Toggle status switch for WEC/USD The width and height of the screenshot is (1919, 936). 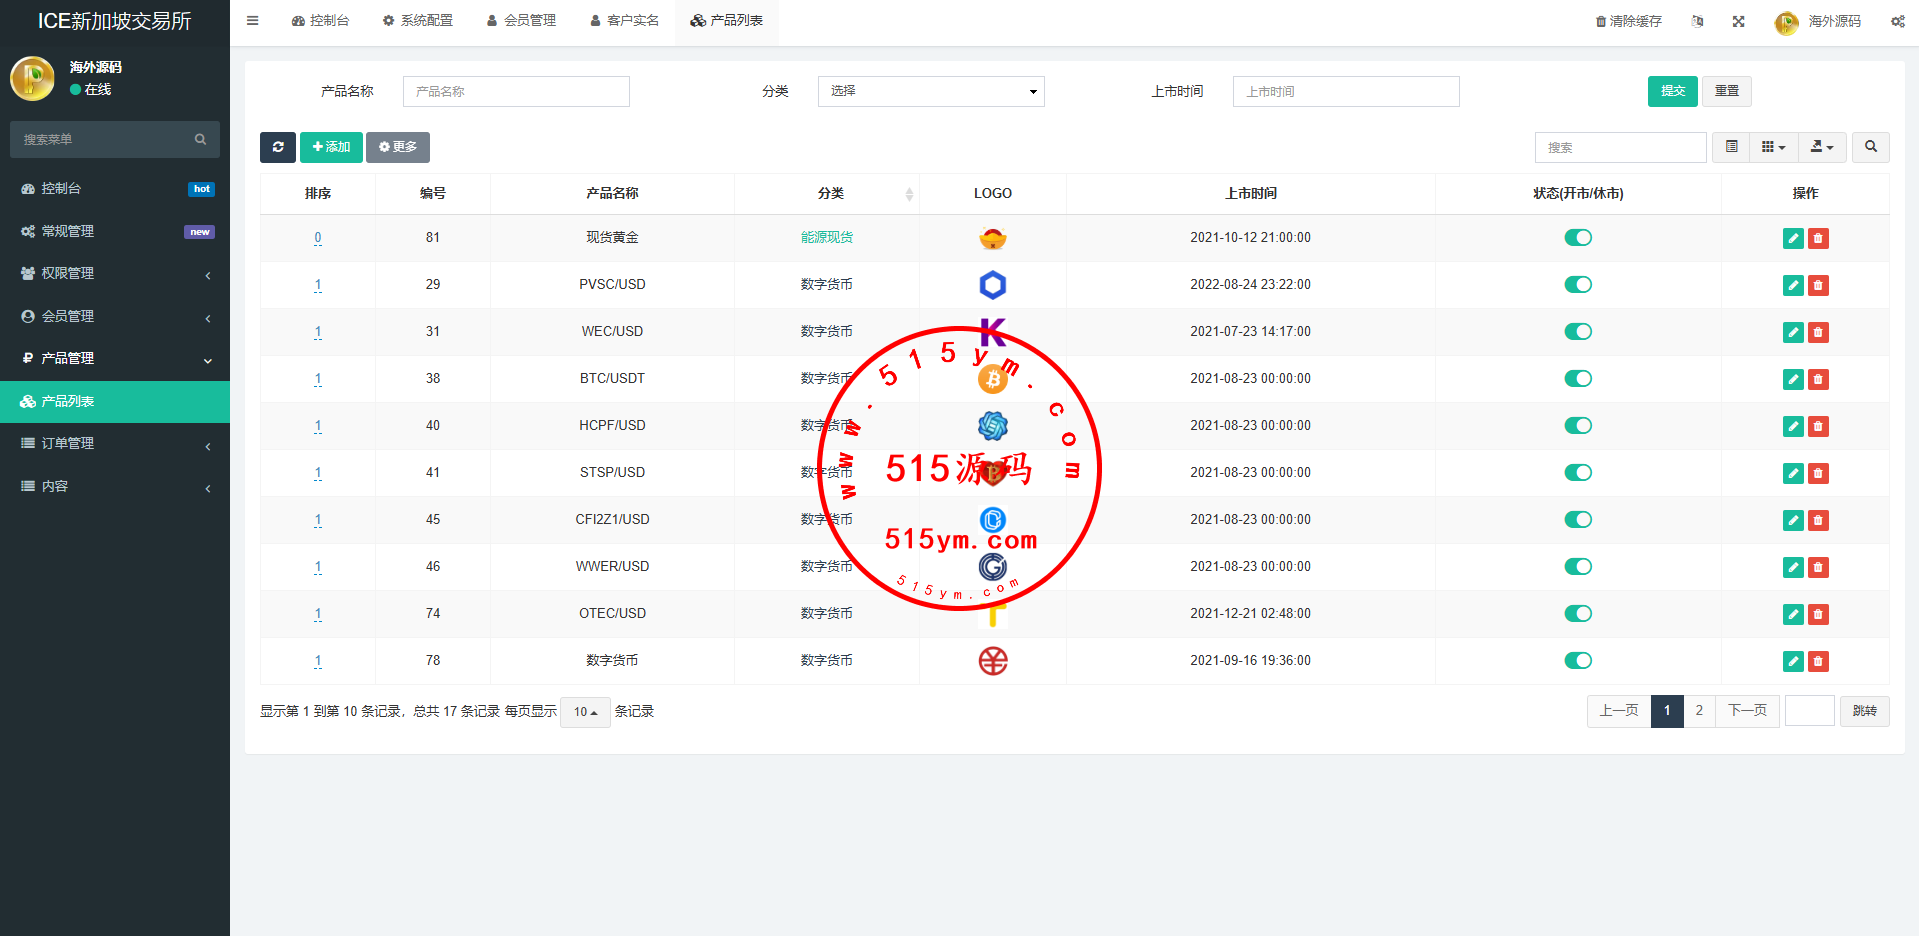tap(1577, 332)
